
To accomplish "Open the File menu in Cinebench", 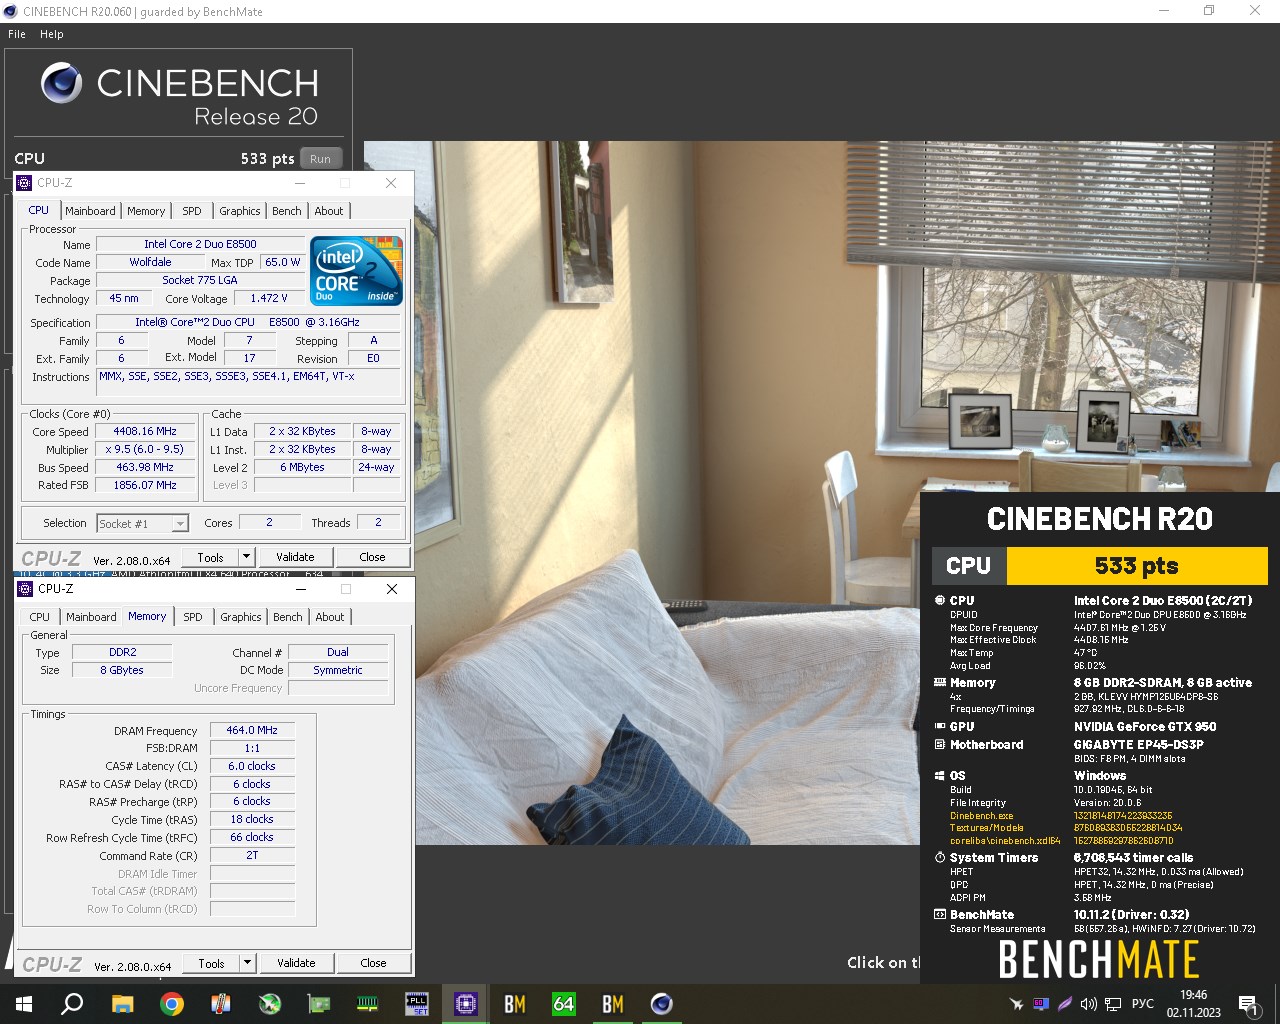I will [17, 34].
